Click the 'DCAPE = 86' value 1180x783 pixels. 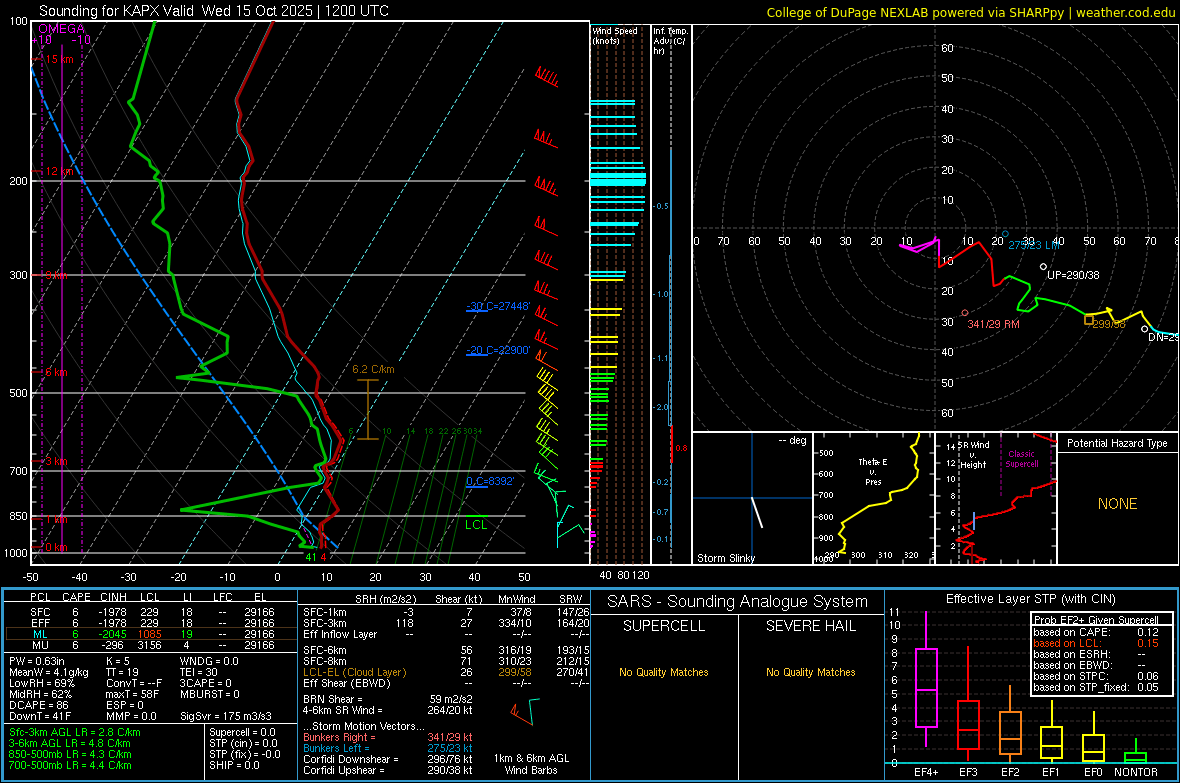(x=38, y=705)
